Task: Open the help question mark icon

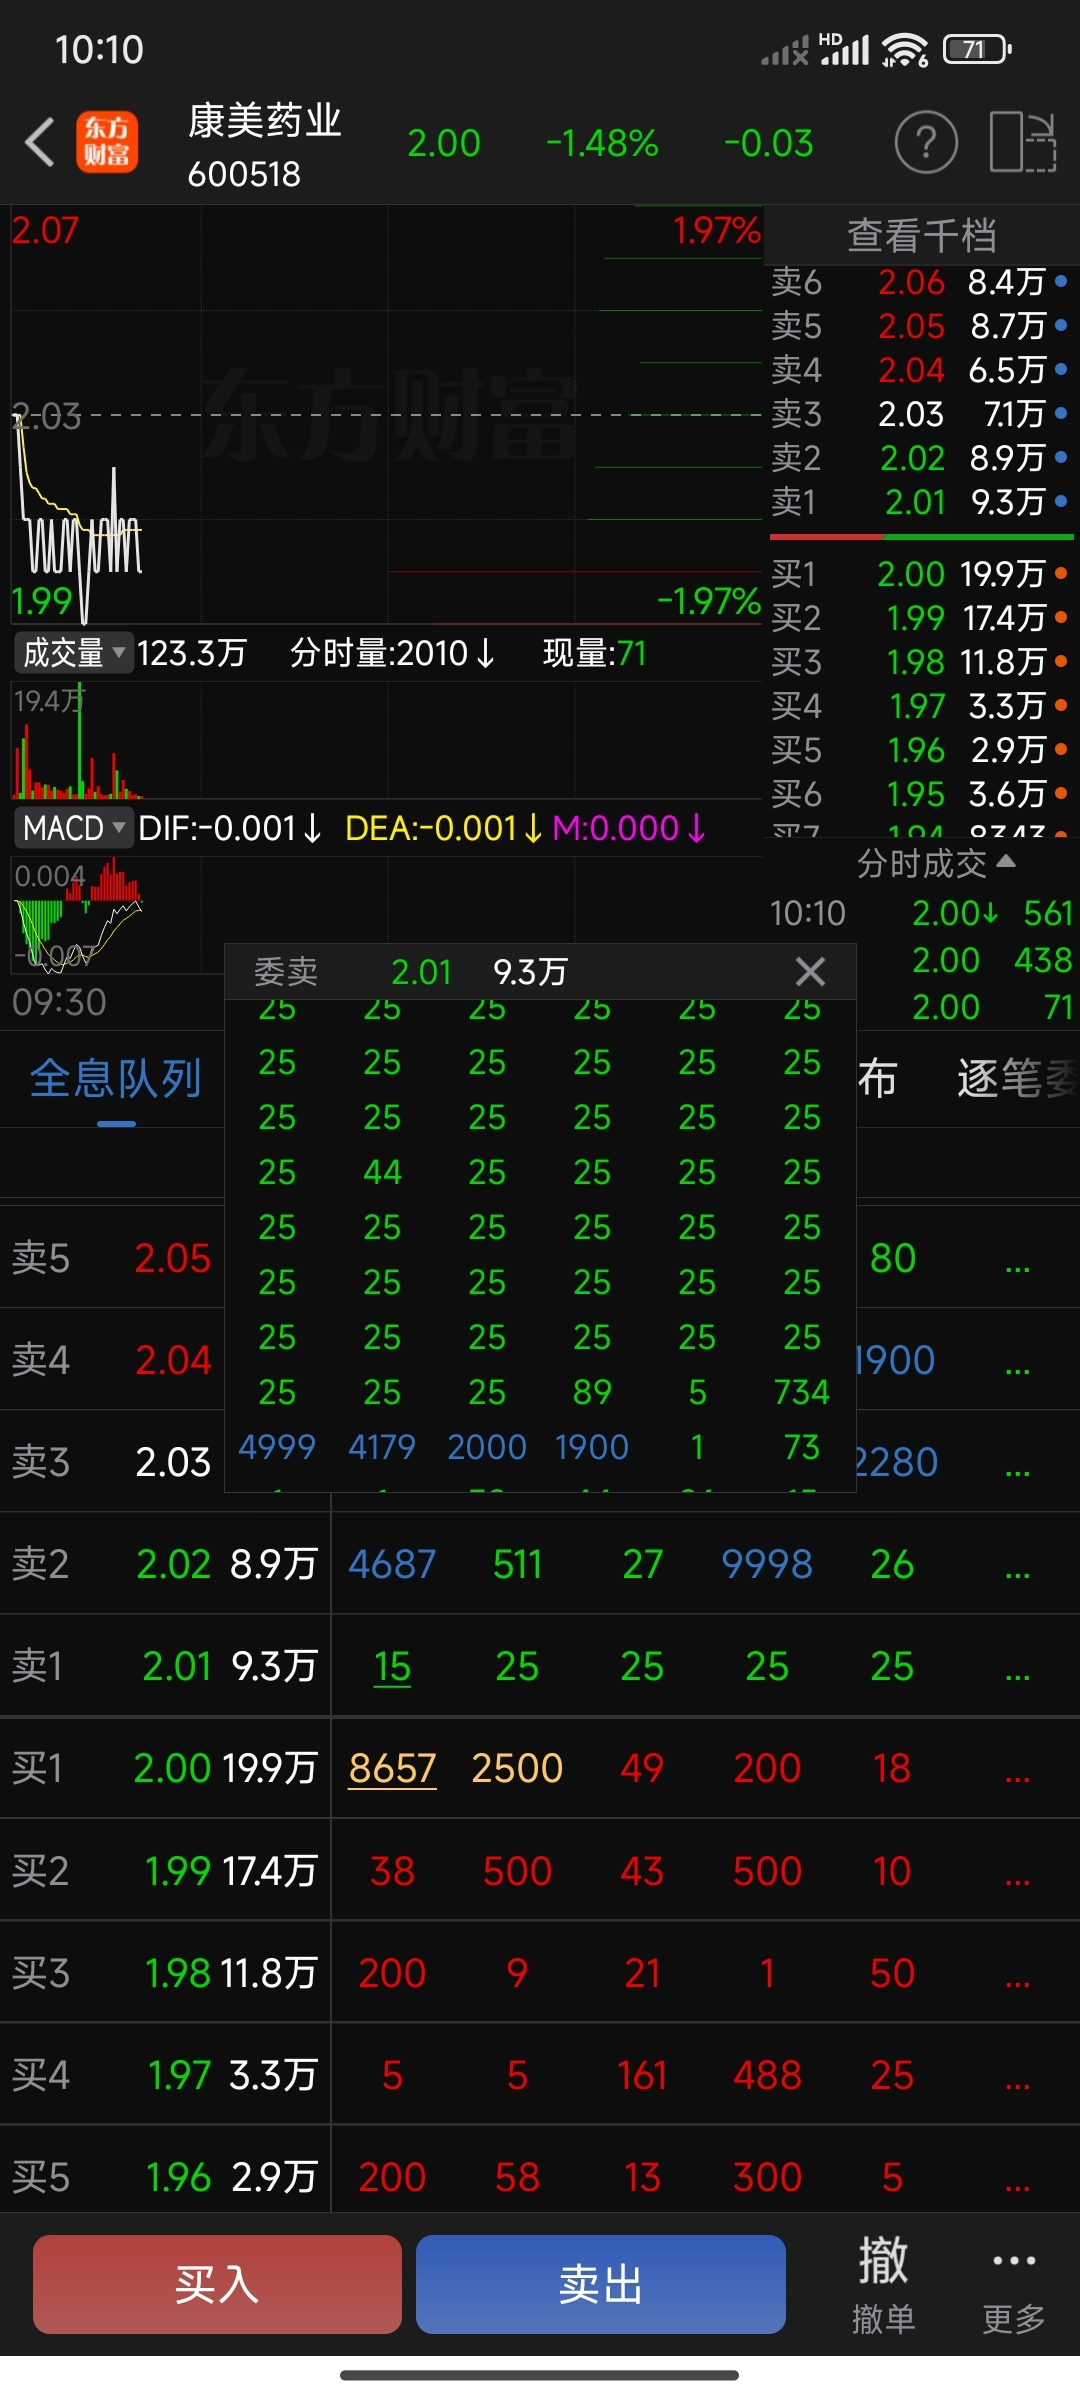Action: (926, 142)
